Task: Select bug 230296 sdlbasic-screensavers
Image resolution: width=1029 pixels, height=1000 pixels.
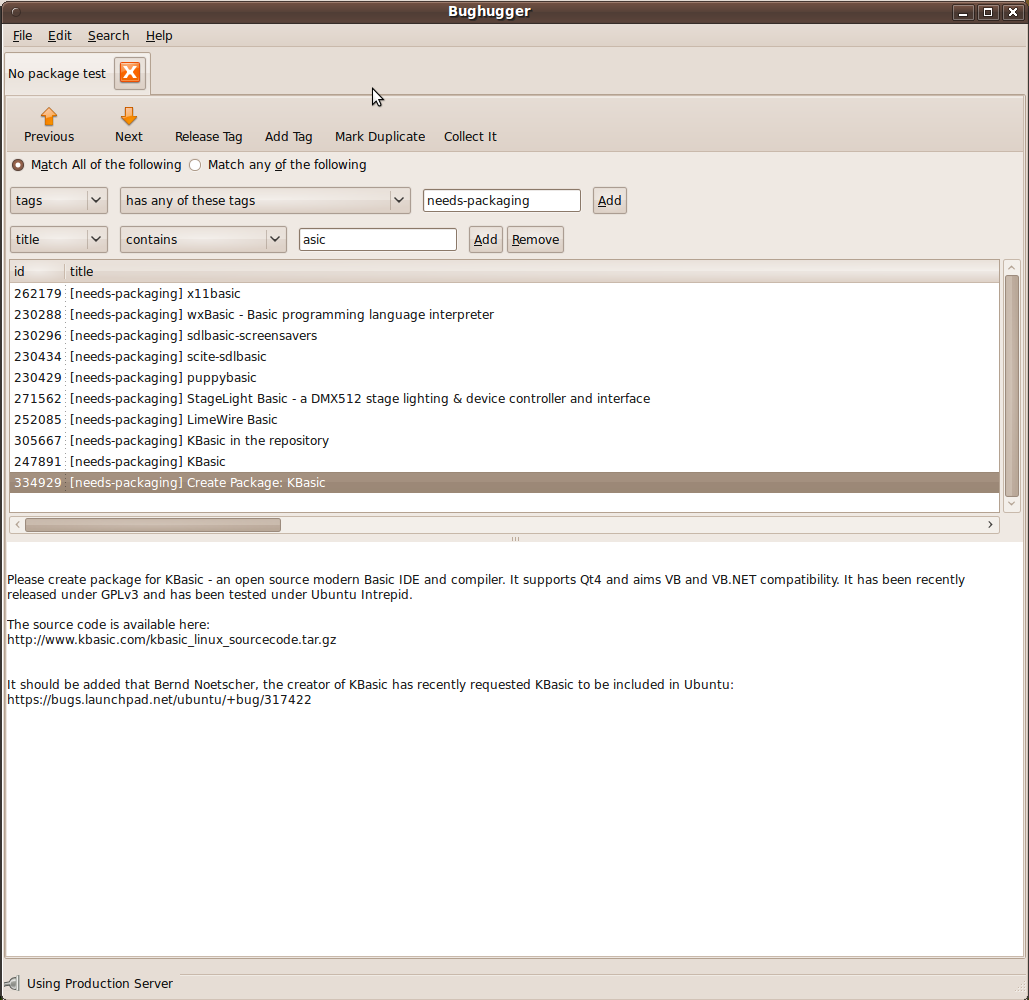Action: [505, 335]
